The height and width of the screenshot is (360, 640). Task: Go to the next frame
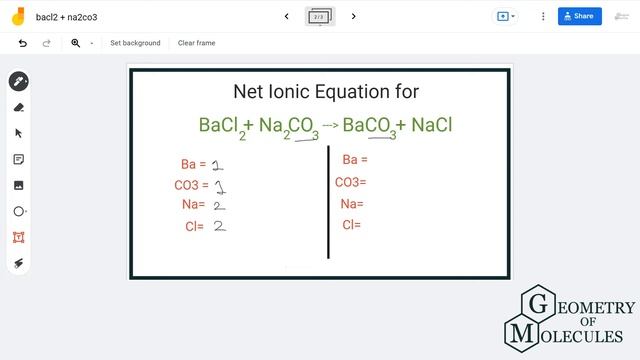(x=353, y=16)
